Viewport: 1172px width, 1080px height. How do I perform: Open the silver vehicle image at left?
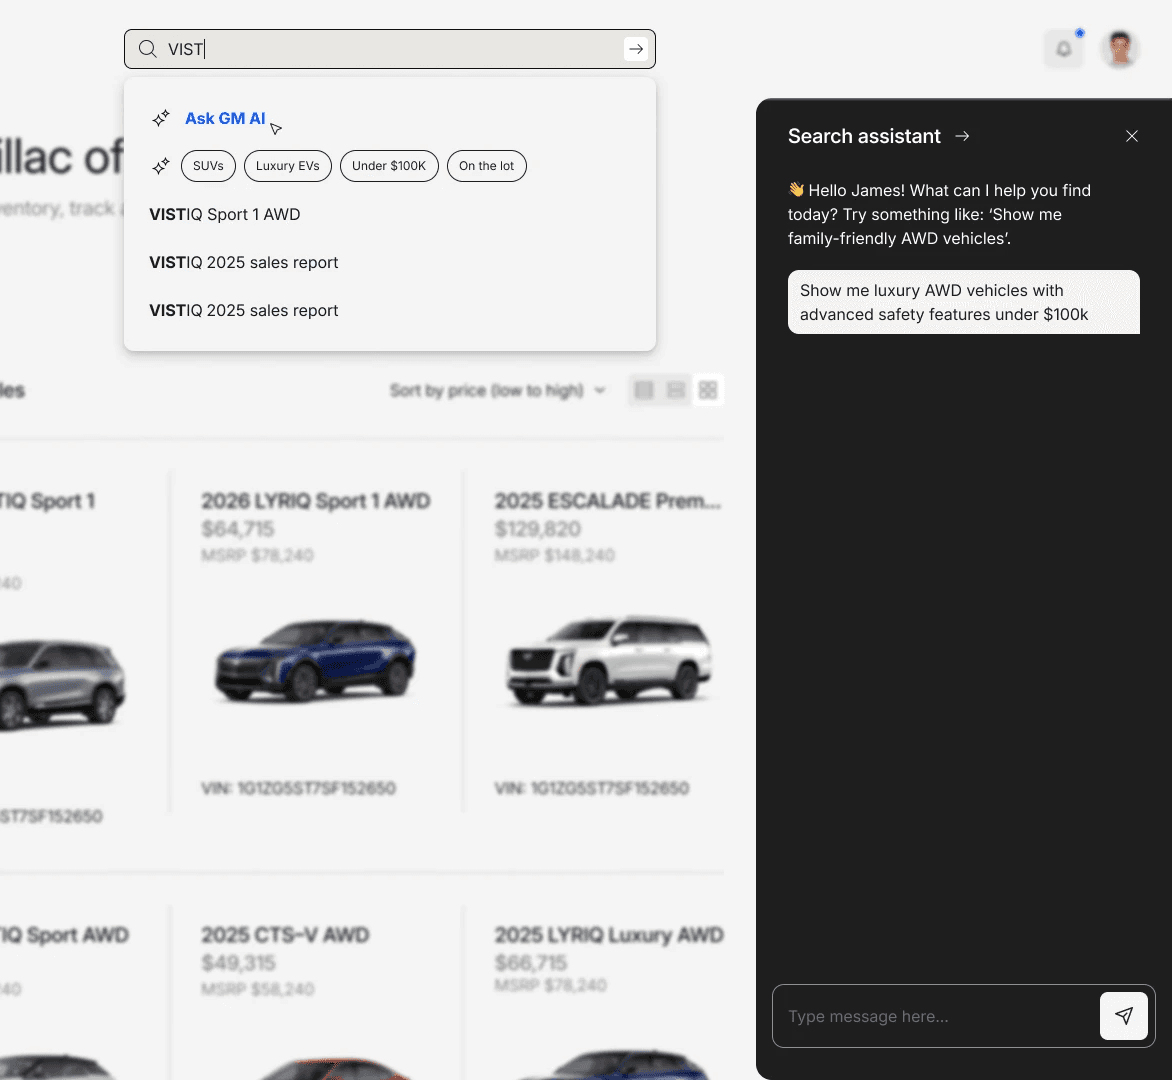pos(61,683)
